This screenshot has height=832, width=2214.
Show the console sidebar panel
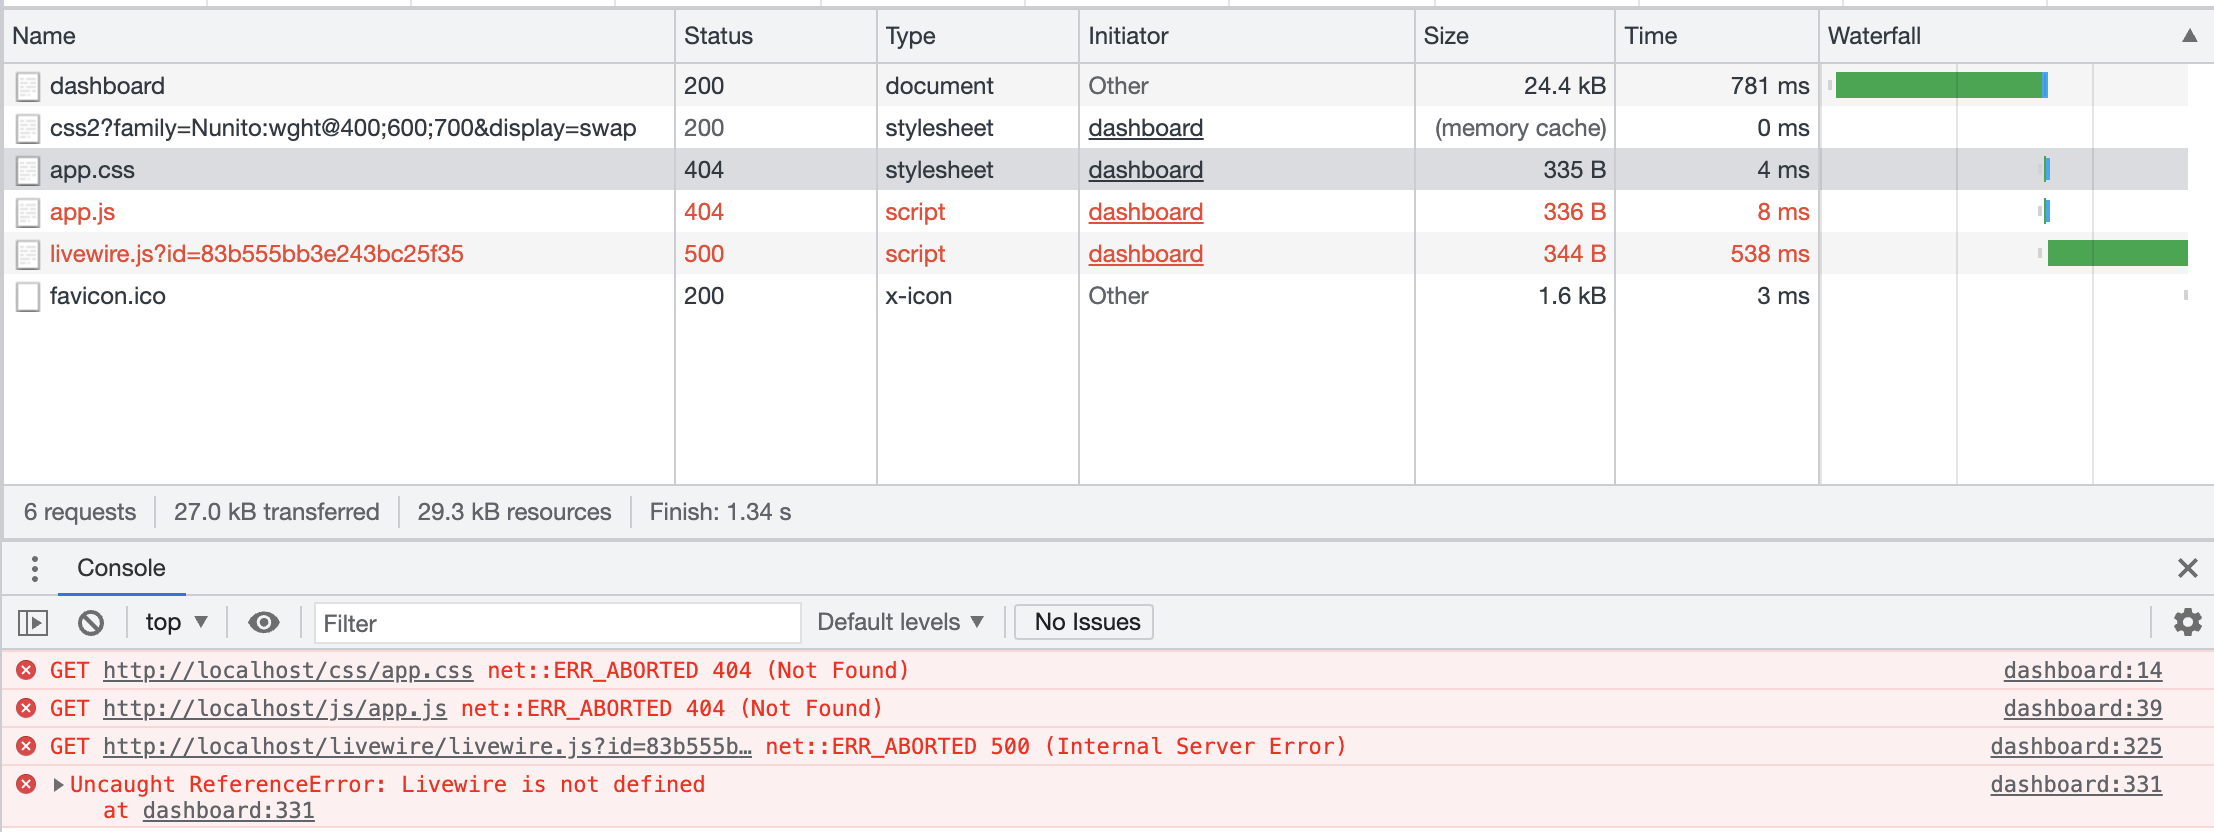point(33,623)
